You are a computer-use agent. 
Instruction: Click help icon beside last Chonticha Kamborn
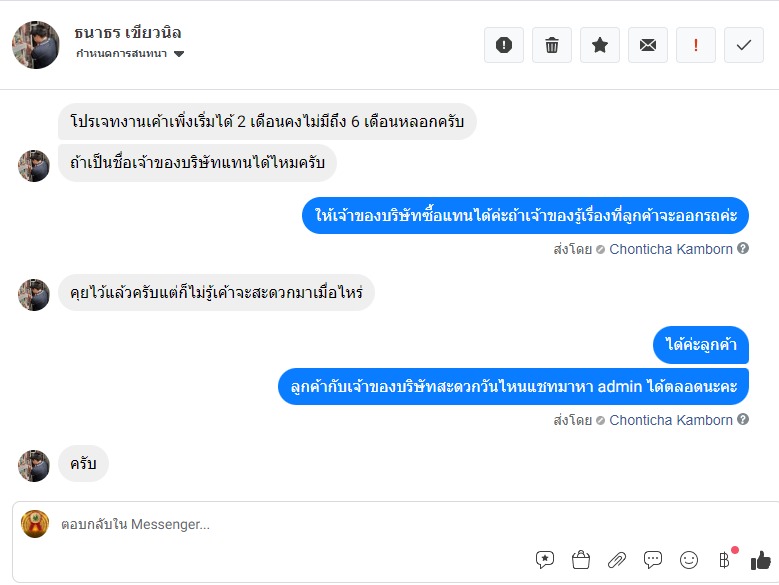[x=743, y=420]
